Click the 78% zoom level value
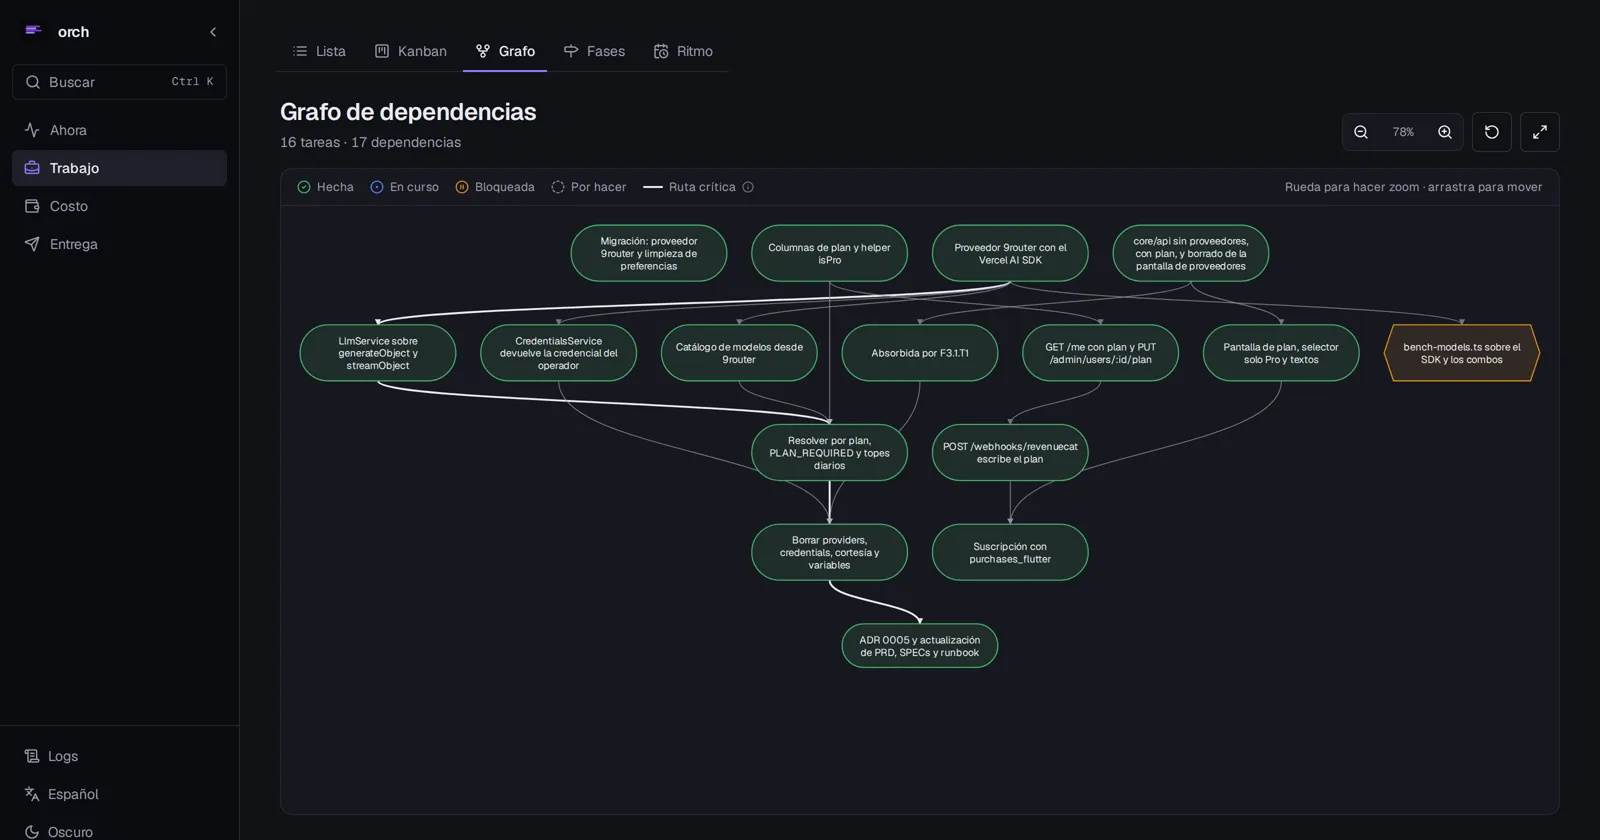The width and height of the screenshot is (1600, 840). (x=1403, y=132)
